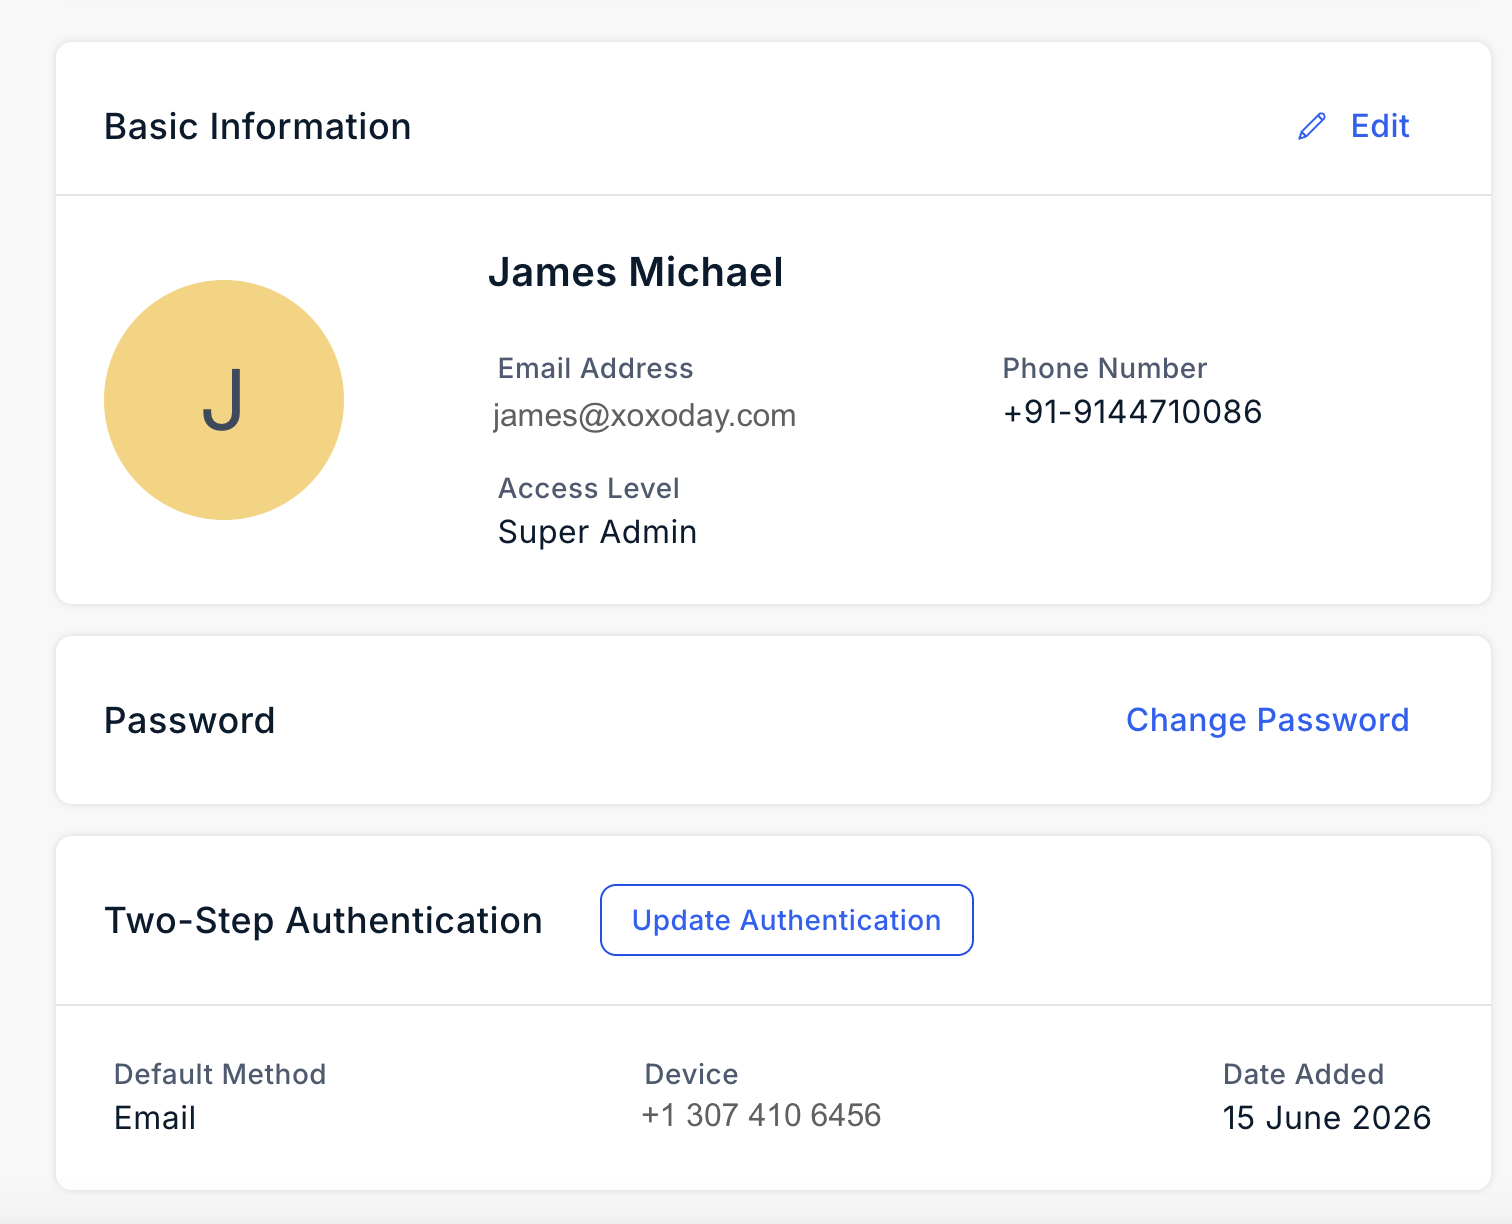Click the Two-Step Authentication heading
The height and width of the screenshot is (1224, 1512).
(324, 921)
